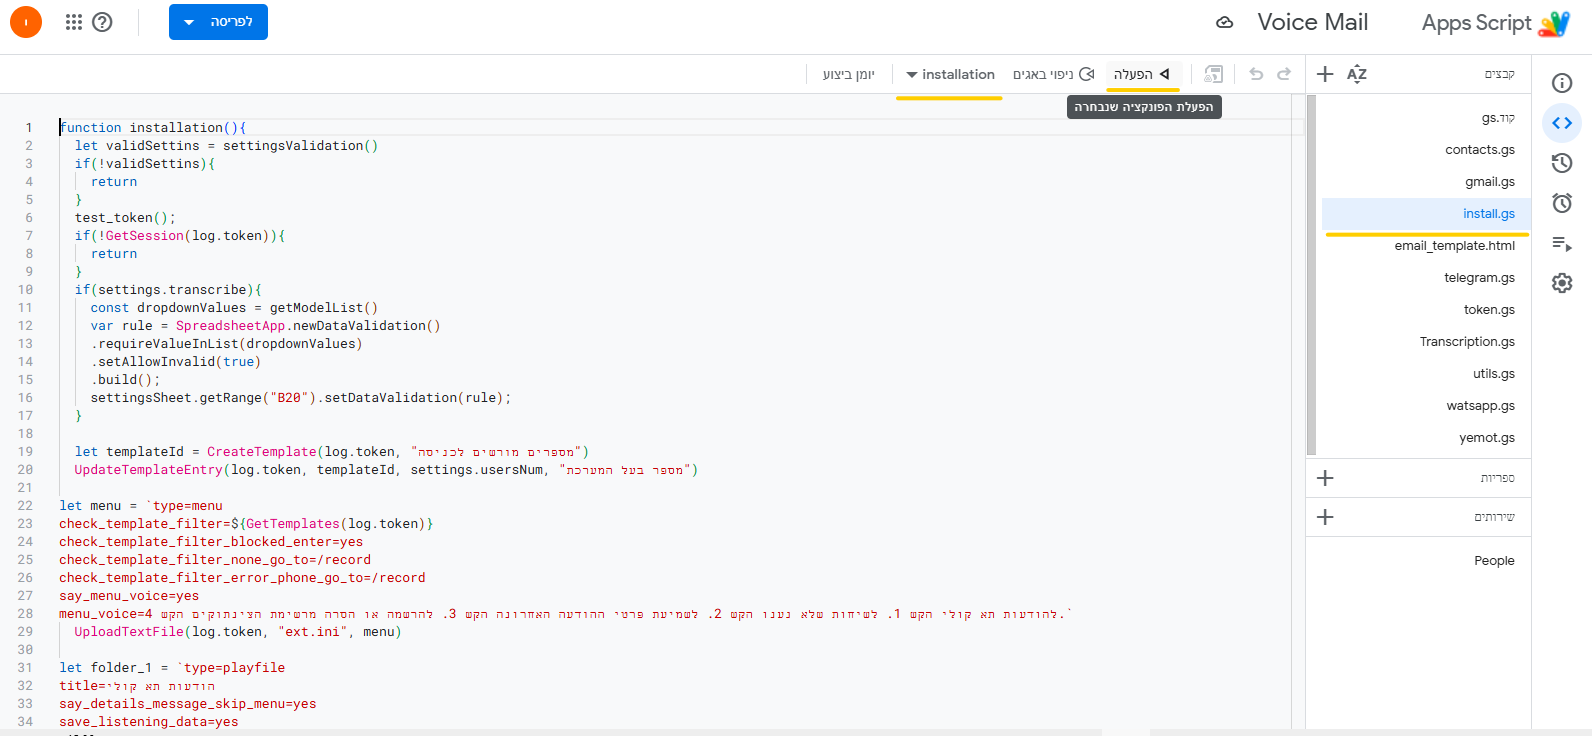Screen dimensions: 1592x736
Task: Place cursor on line 1 function installation
Action: point(152,127)
